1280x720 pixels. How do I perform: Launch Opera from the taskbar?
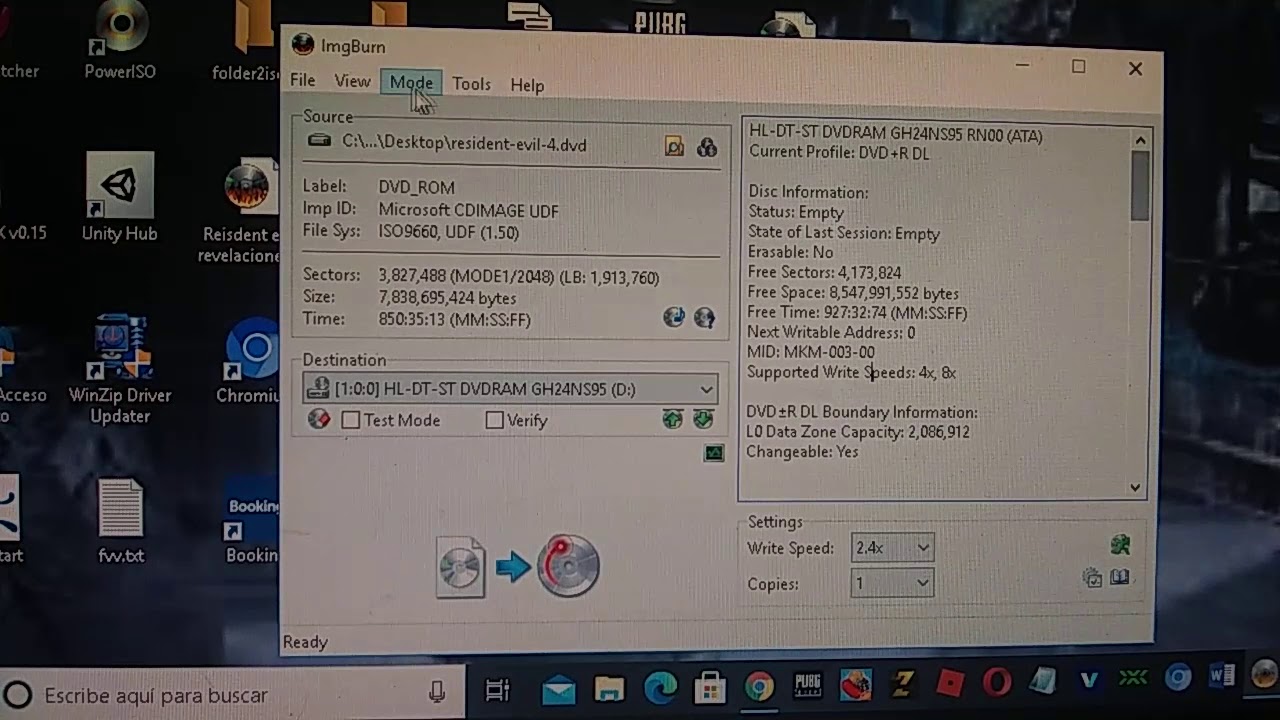[x=997, y=682]
